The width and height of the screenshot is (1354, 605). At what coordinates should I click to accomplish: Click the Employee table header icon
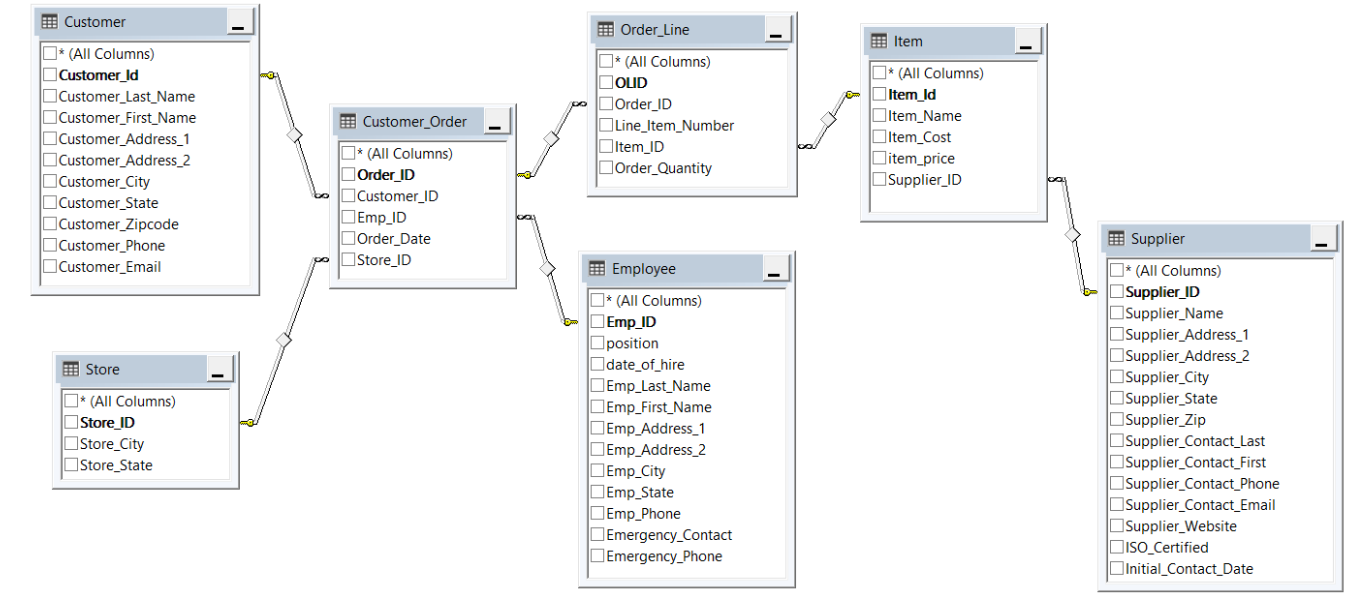tap(595, 268)
